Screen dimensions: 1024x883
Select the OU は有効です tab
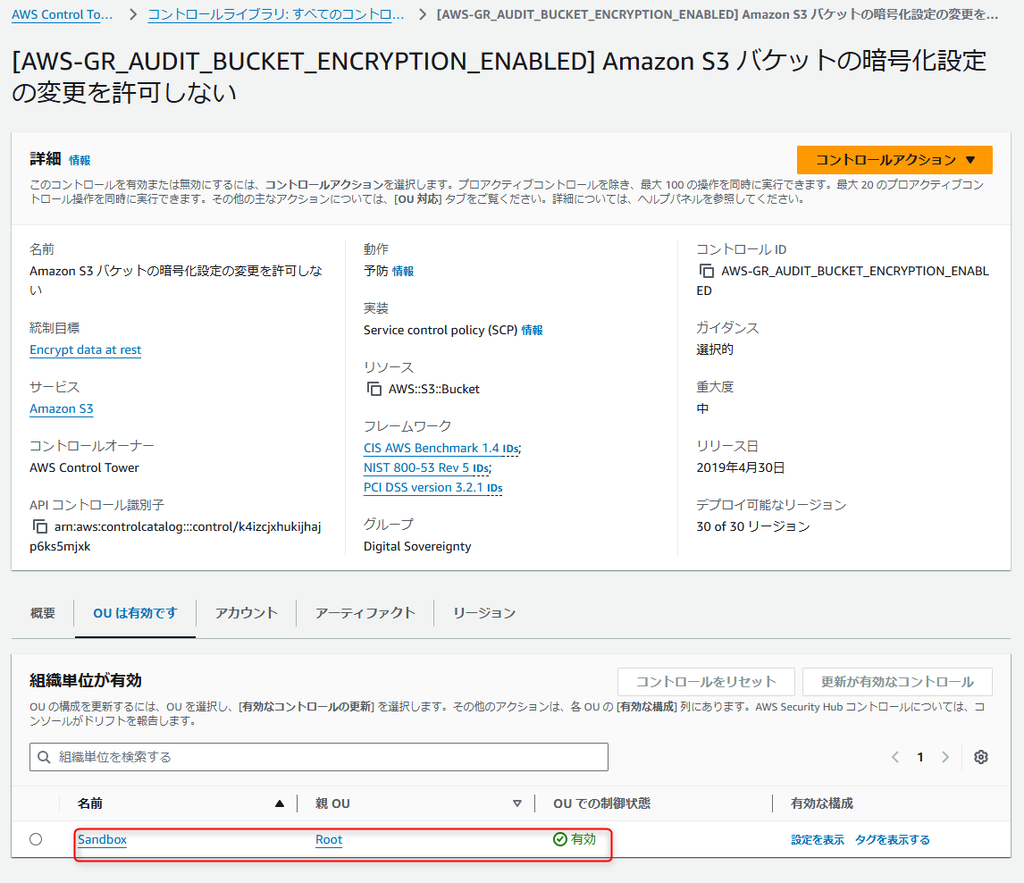(x=135, y=613)
